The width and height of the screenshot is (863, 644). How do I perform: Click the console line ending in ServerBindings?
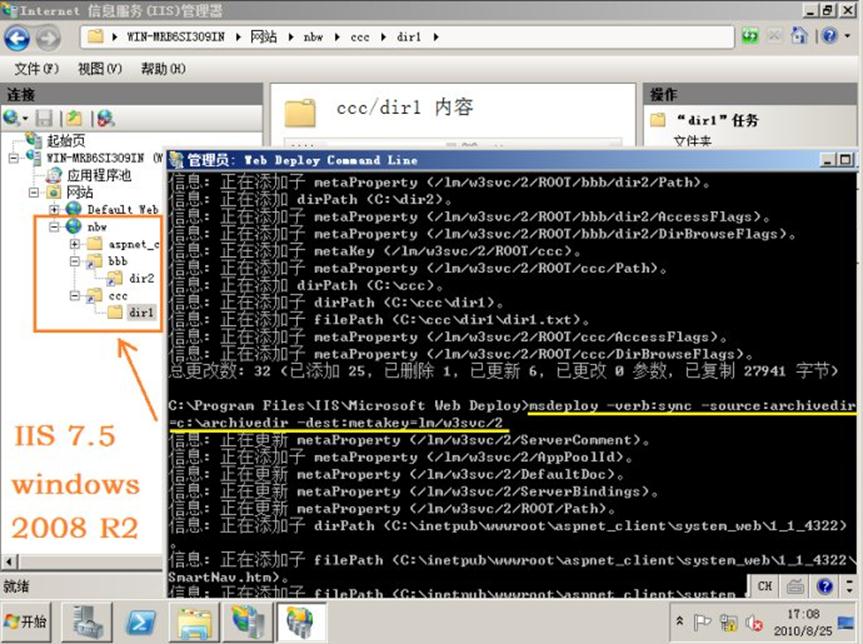pos(413,491)
